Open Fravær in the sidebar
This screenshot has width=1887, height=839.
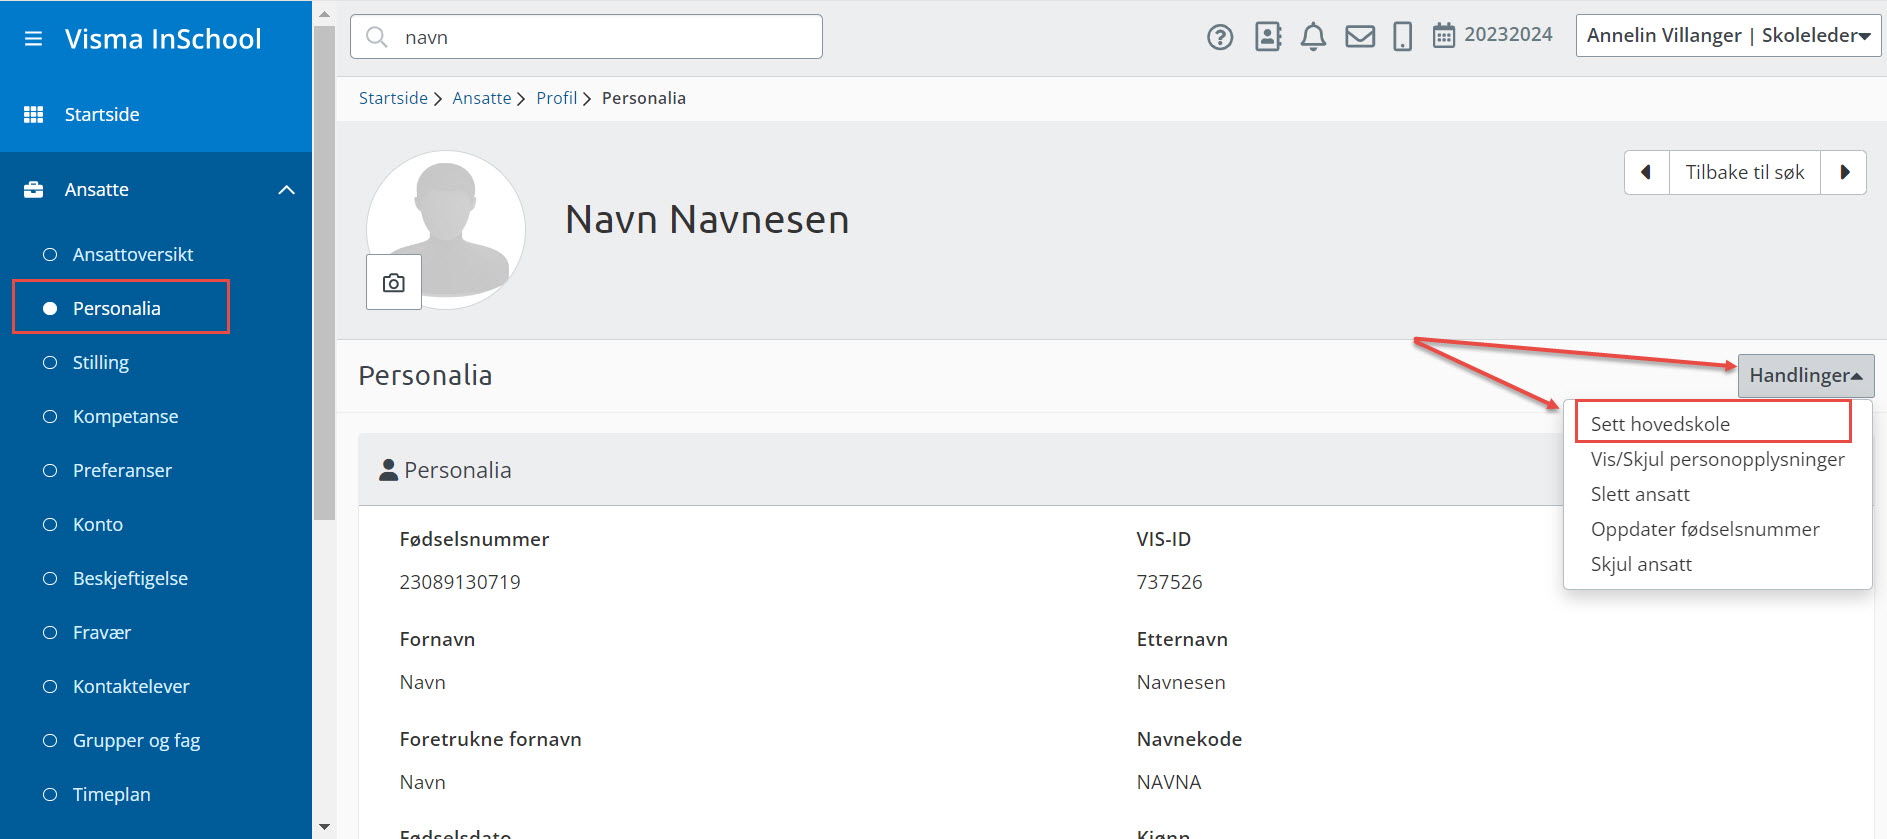point(101,632)
